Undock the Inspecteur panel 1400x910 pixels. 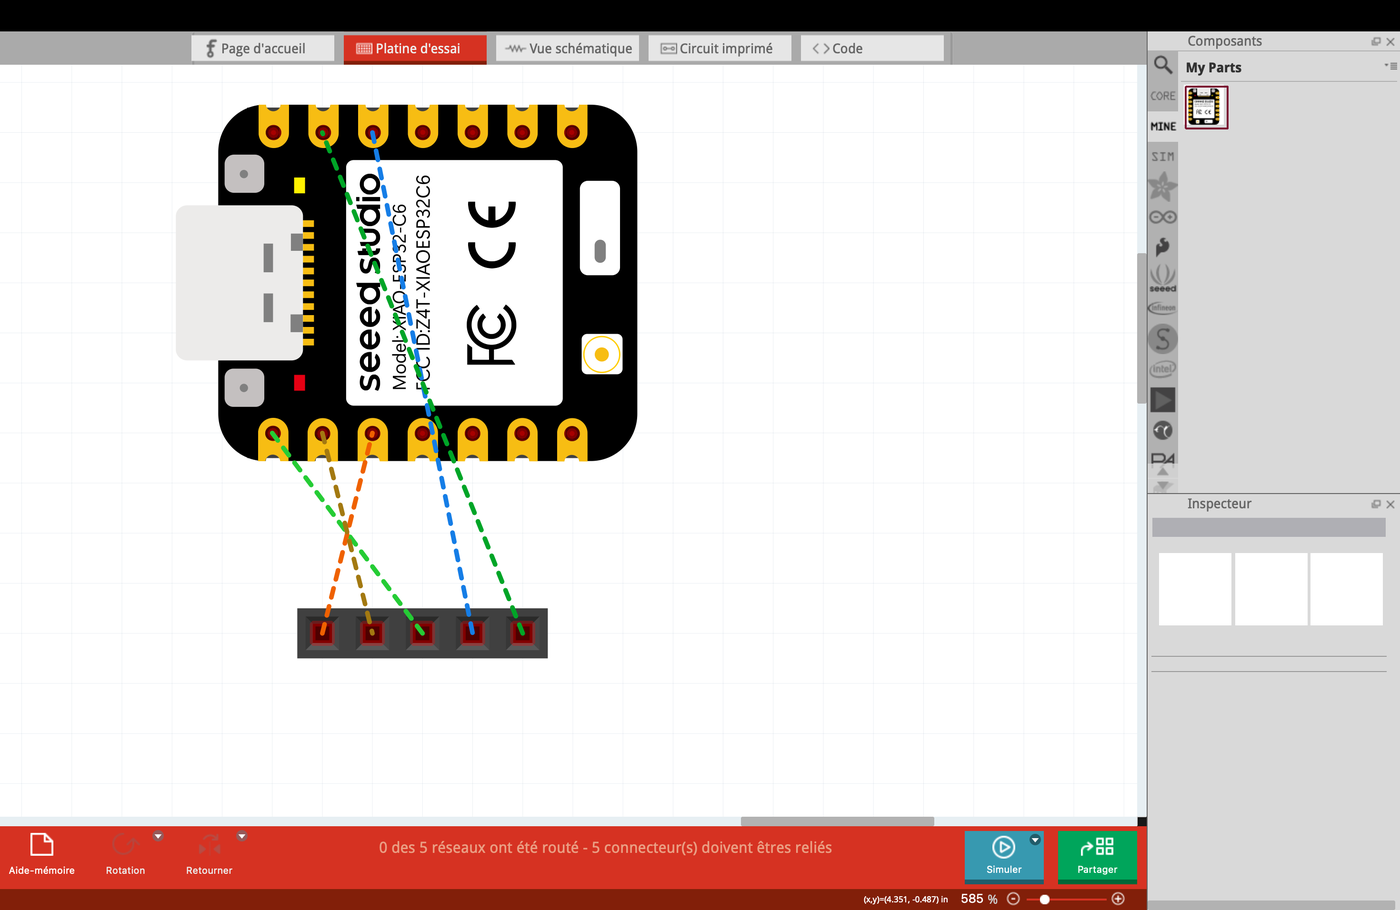pyautogui.click(x=1376, y=504)
